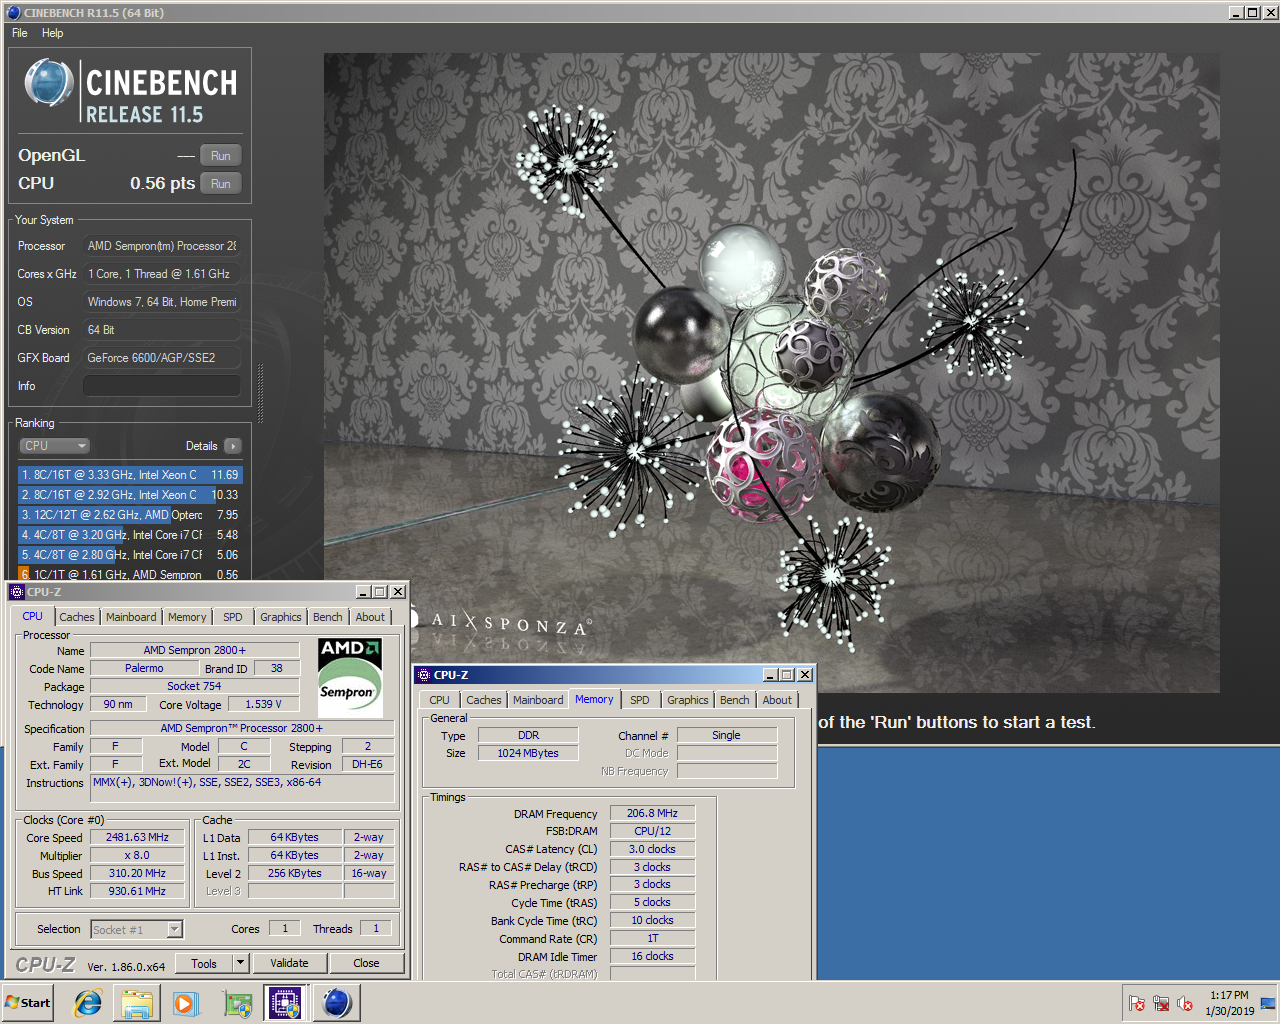Select ranking row 1C/1T AMD Sempron

point(130,574)
